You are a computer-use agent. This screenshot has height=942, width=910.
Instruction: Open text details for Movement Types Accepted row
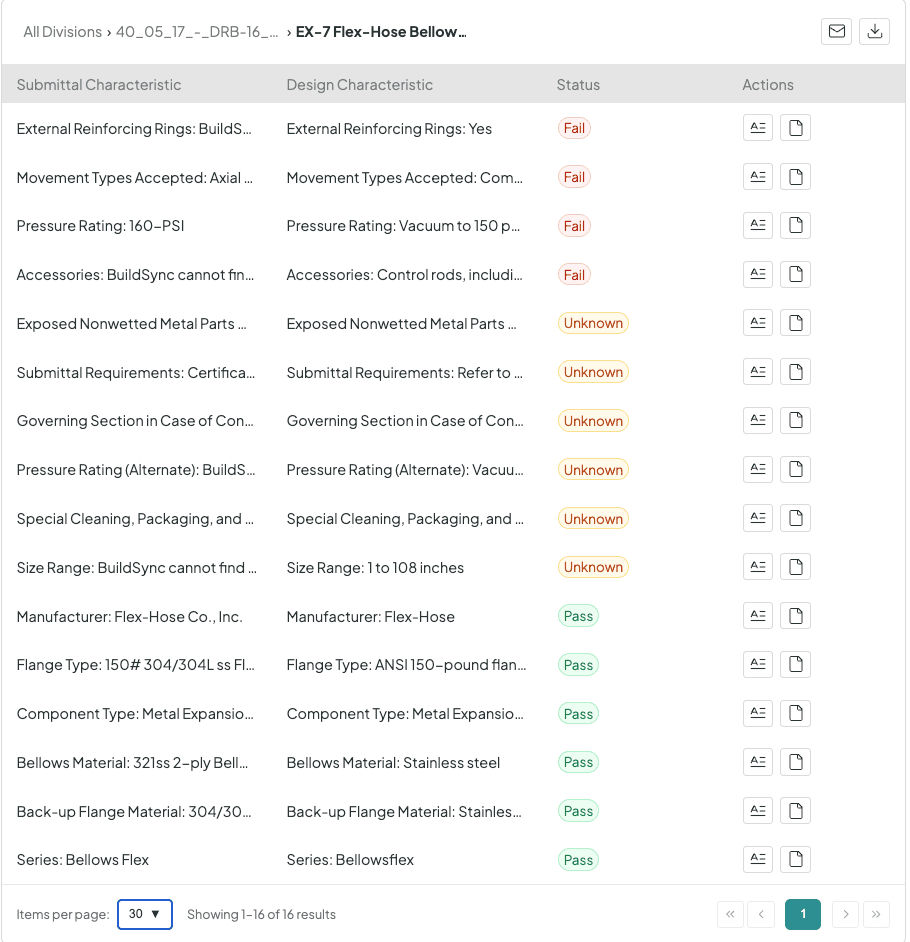758,177
